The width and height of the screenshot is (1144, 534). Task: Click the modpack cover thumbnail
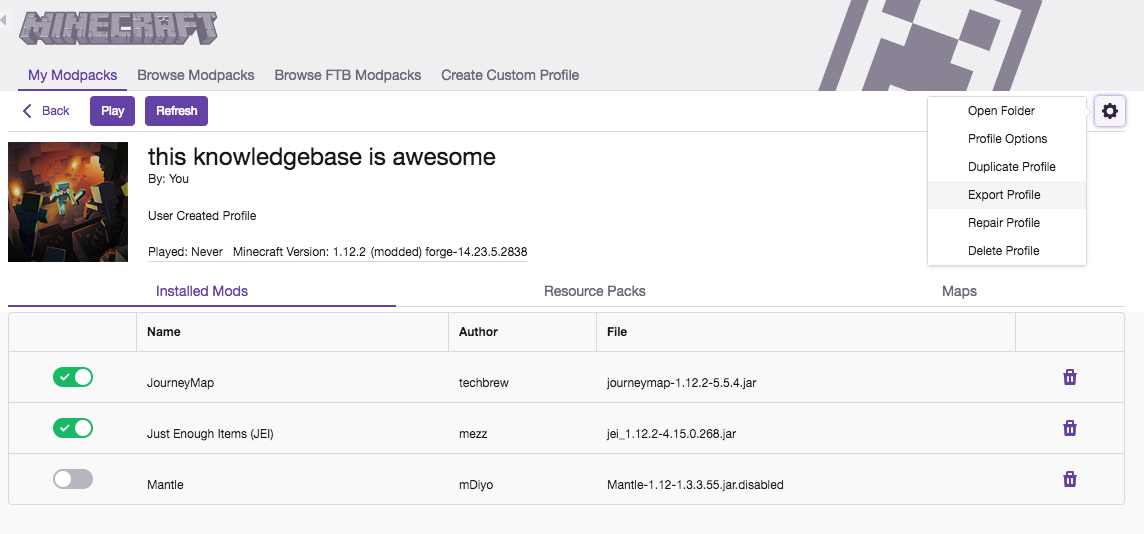coord(68,202)
